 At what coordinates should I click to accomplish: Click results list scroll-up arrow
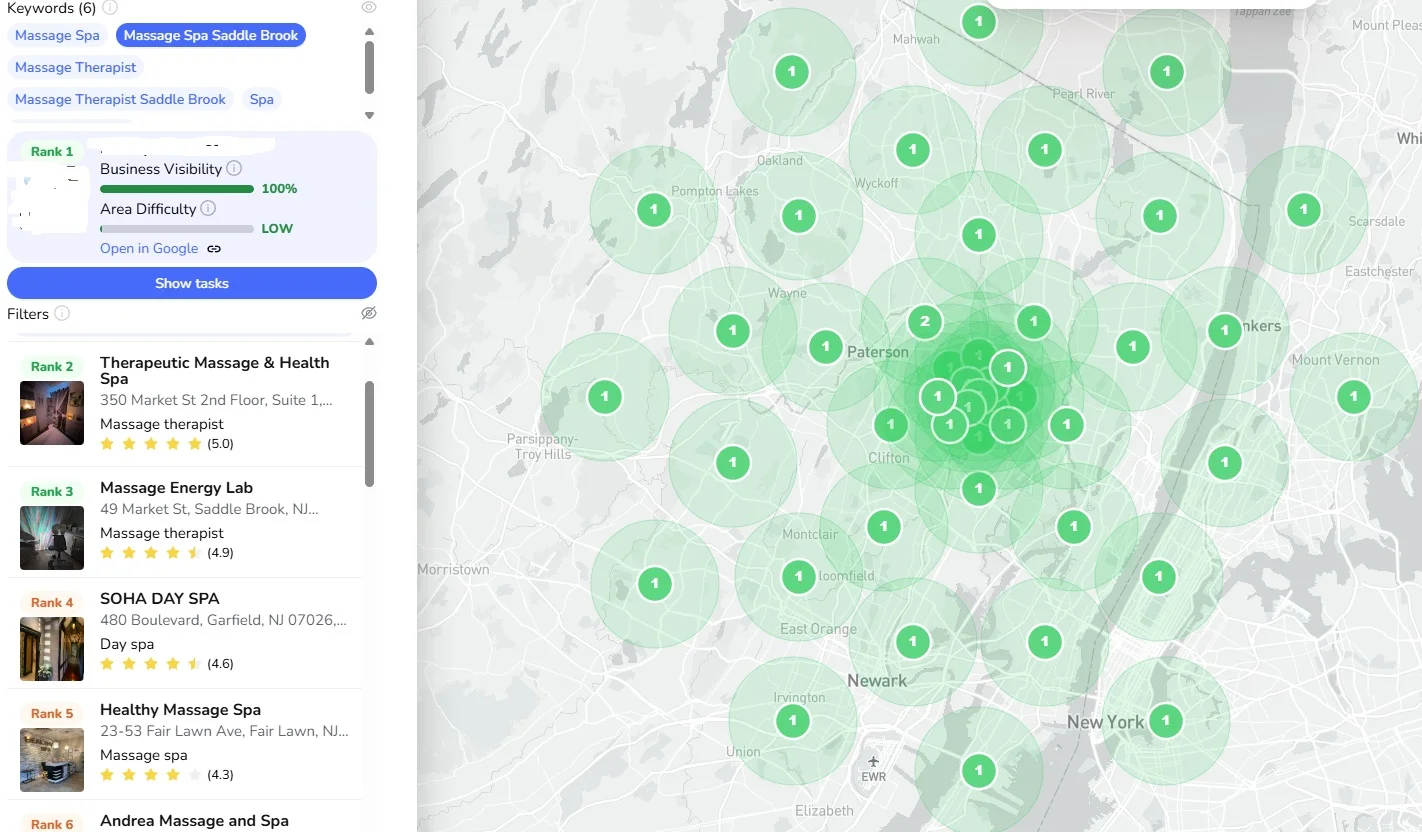point(369,342)
